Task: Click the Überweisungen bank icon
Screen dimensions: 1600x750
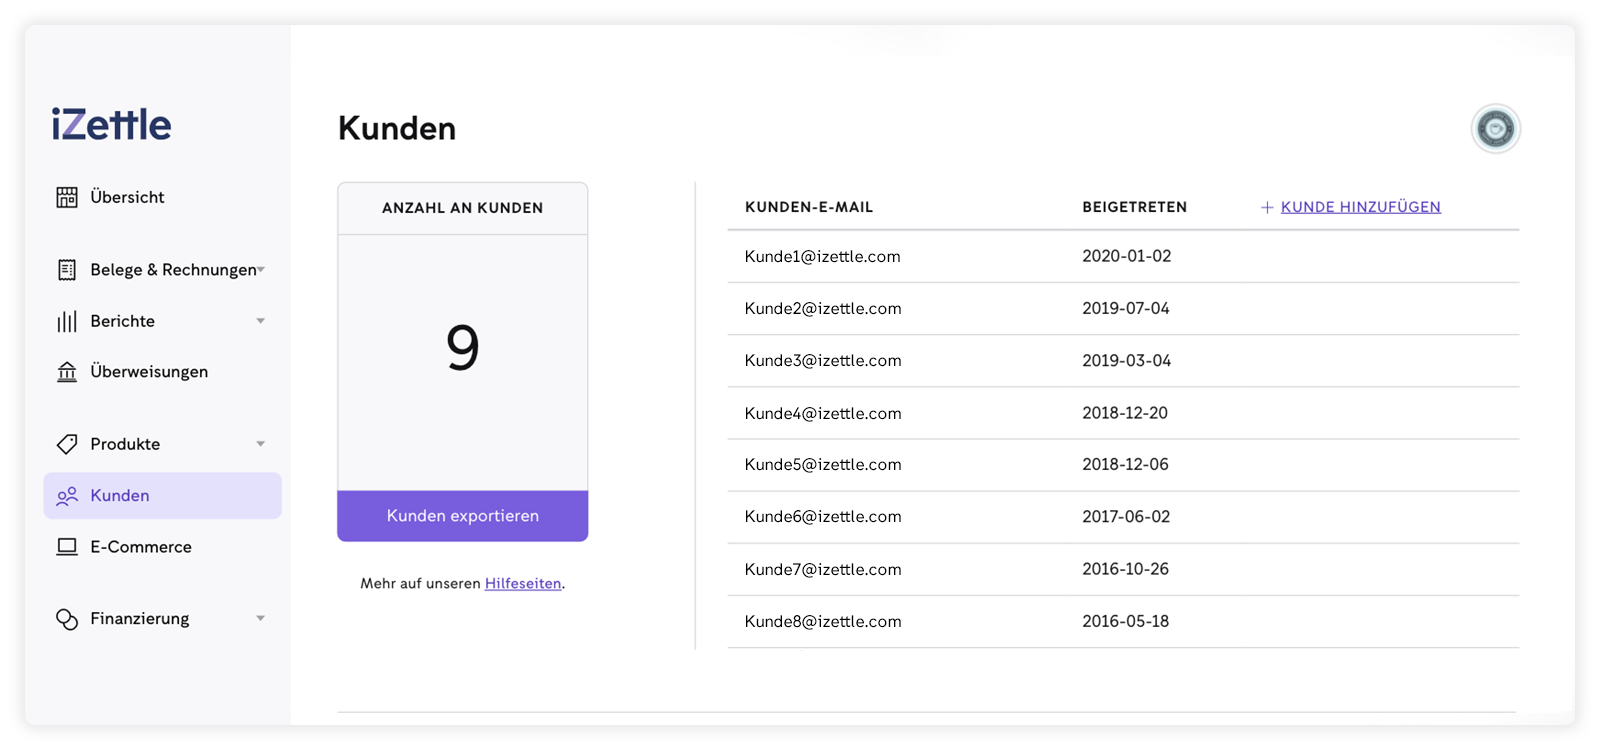Action: pos(67,372)
